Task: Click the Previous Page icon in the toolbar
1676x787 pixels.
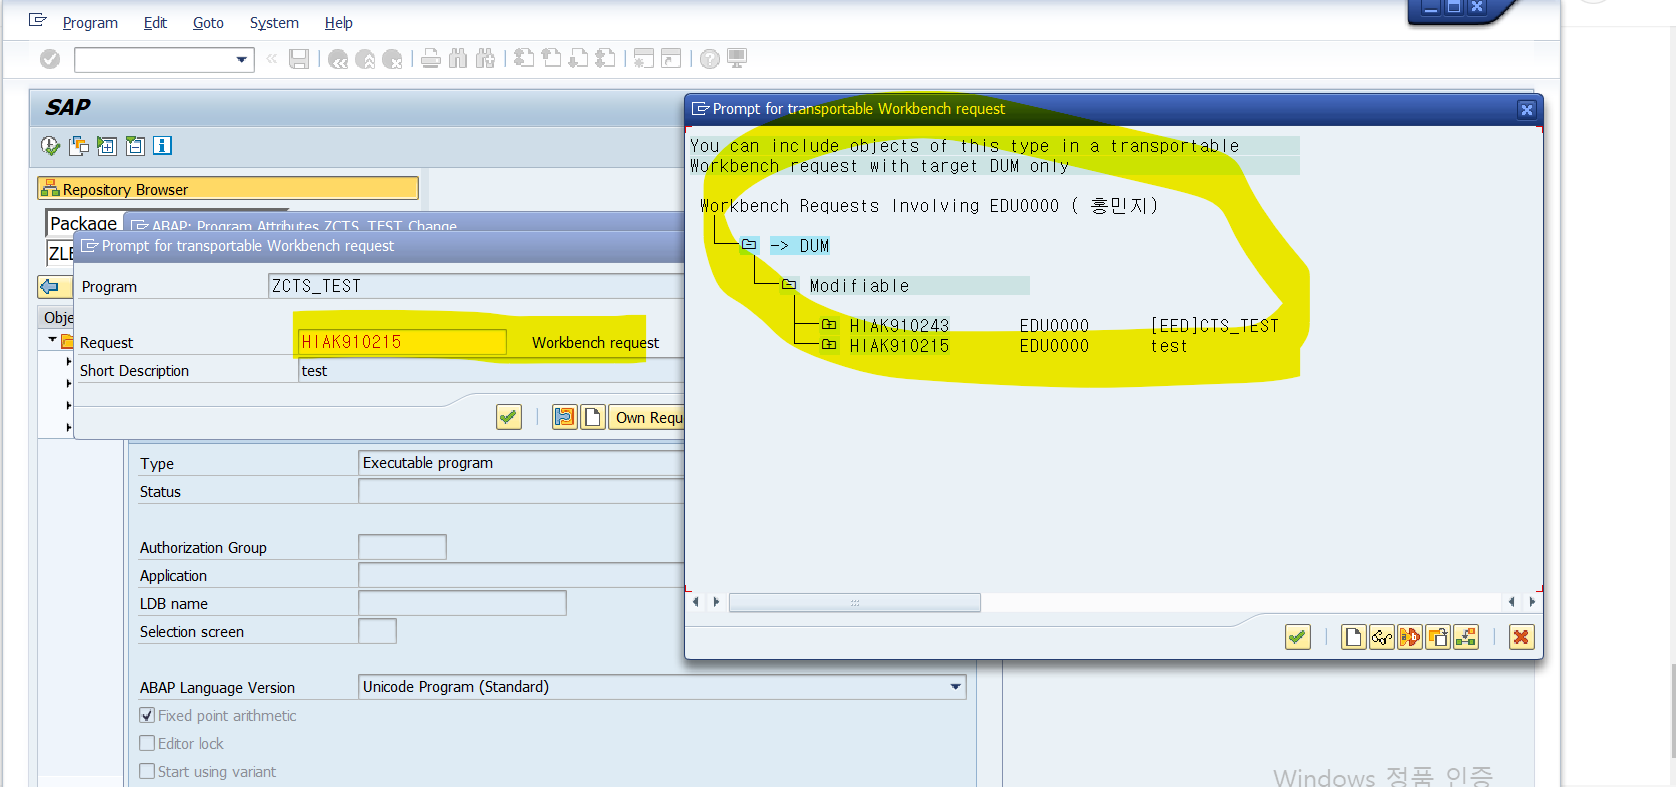Action: (551, 58)
